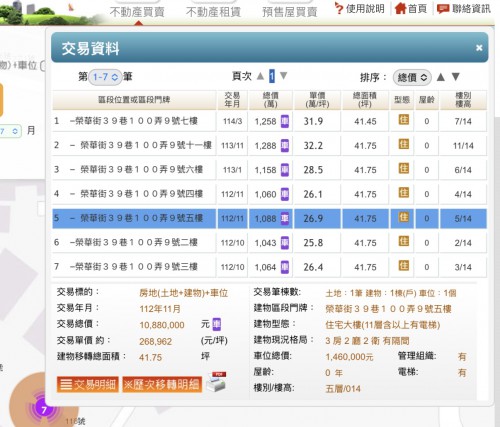This screenshot has width=500, height=427.
Task: Click the 單價(萬/坪) column header
Action: pyautogui.click(x=317, y=100)
